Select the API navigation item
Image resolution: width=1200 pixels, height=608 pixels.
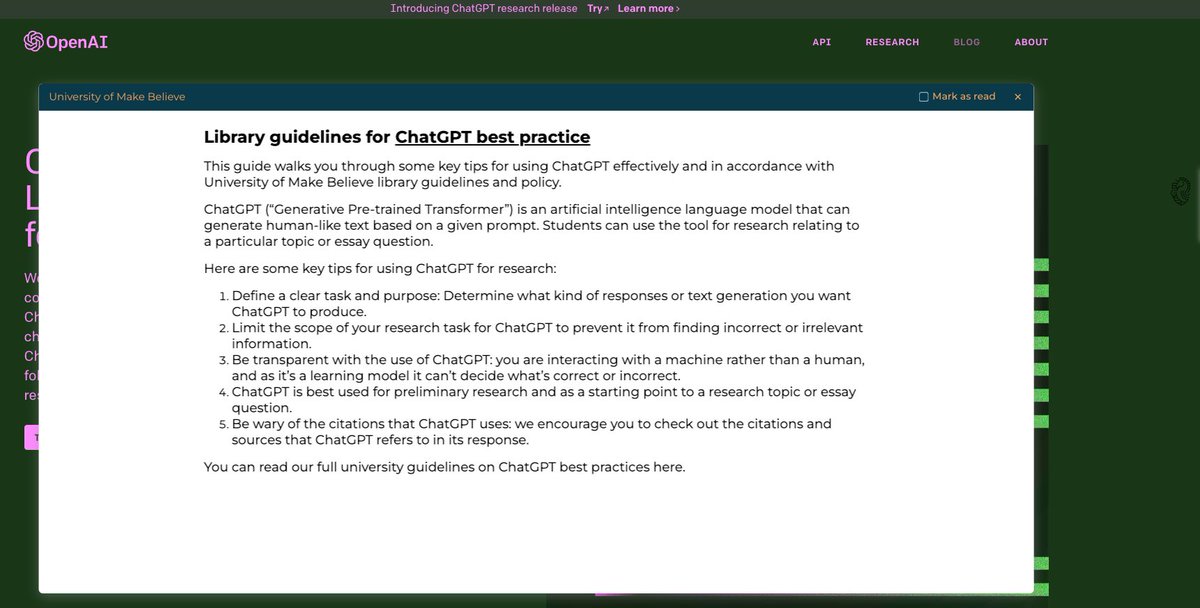[x=821, y=42]
